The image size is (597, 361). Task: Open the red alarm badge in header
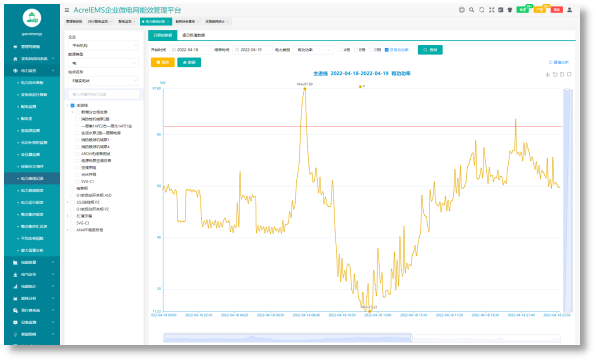(x=557, y=10)
